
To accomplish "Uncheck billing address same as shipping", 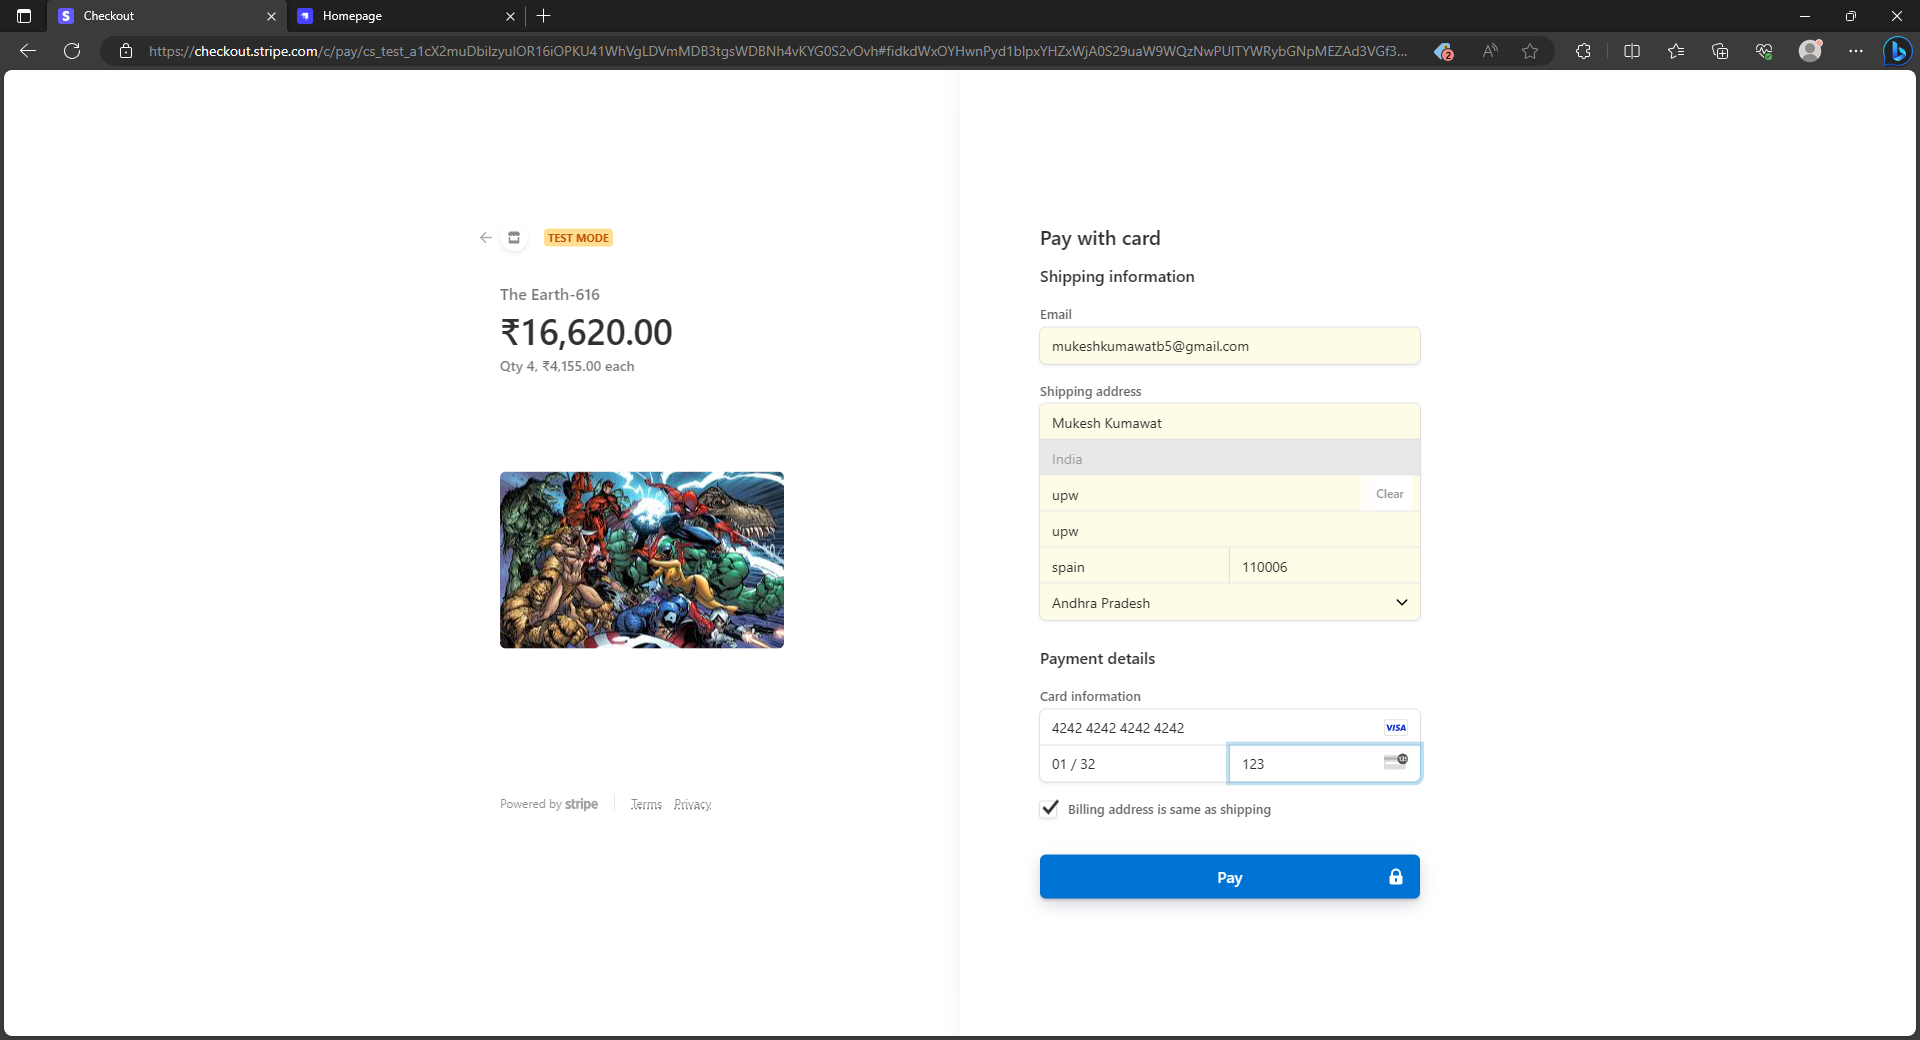I will point(1048,809).
